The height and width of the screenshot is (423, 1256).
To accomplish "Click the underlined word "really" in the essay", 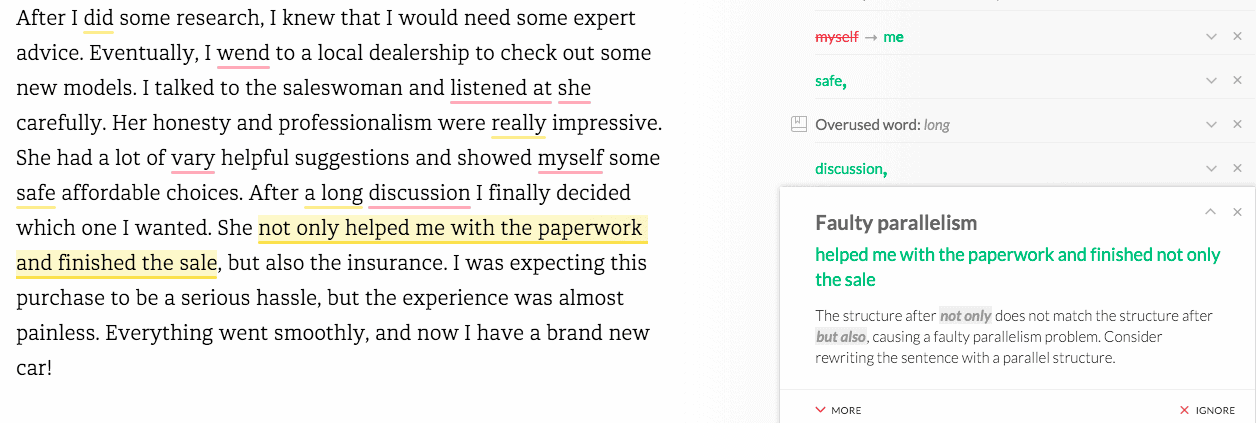I will click(x=518, y=123).
